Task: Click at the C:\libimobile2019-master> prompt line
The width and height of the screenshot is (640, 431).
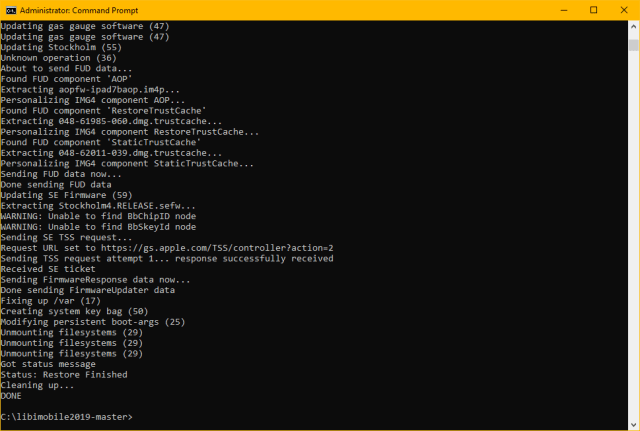Action: (67, 416)
